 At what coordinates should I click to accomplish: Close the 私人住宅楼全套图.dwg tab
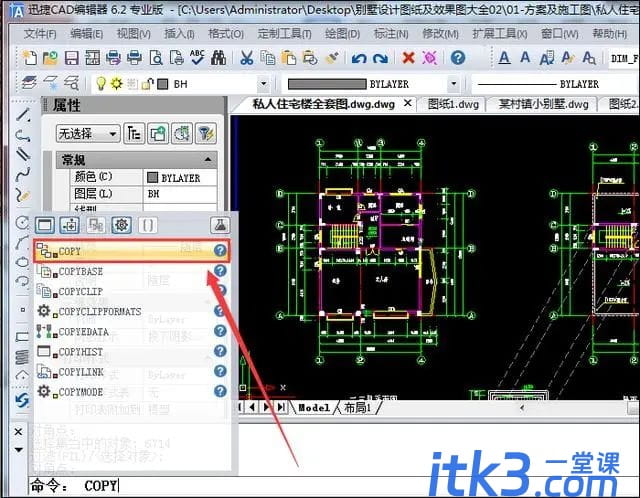point(407,104)
